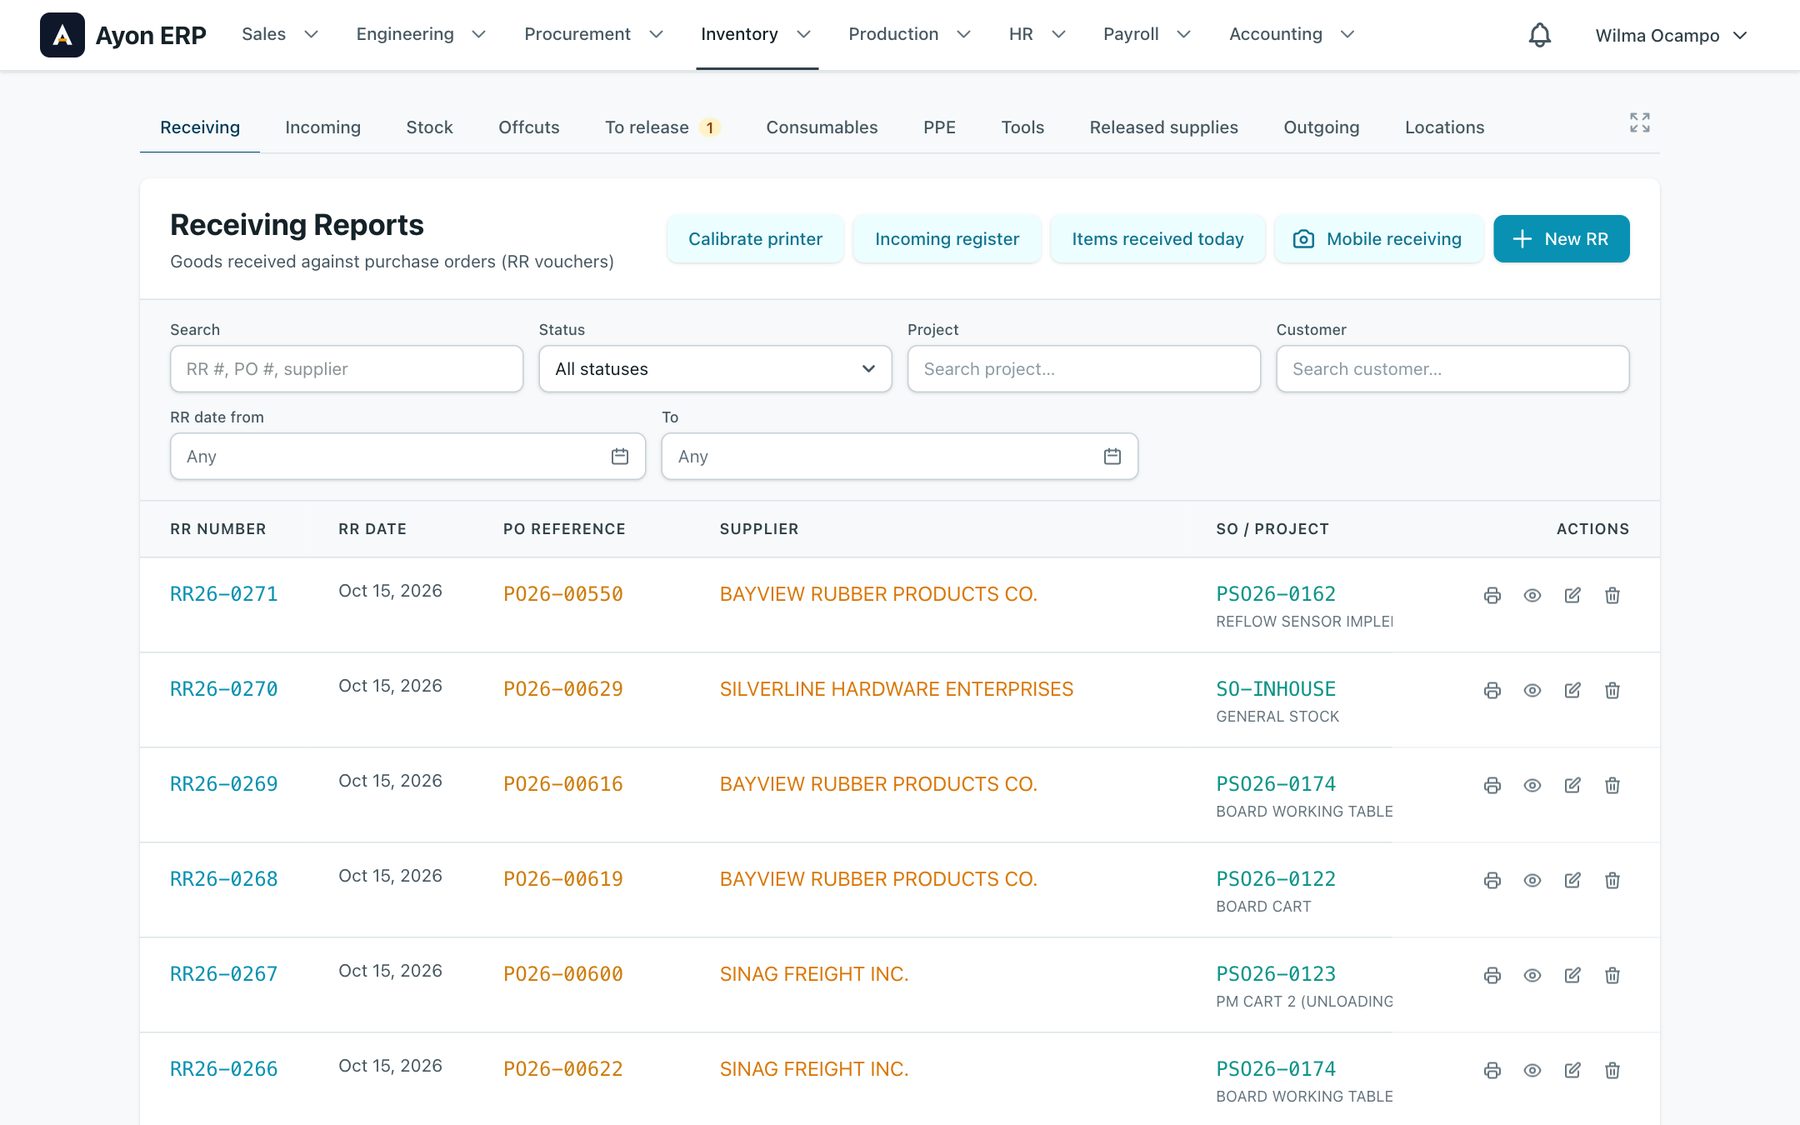
Task: Open the Offcuts tab
Action: pyautogui.click(x=529, y=127)
